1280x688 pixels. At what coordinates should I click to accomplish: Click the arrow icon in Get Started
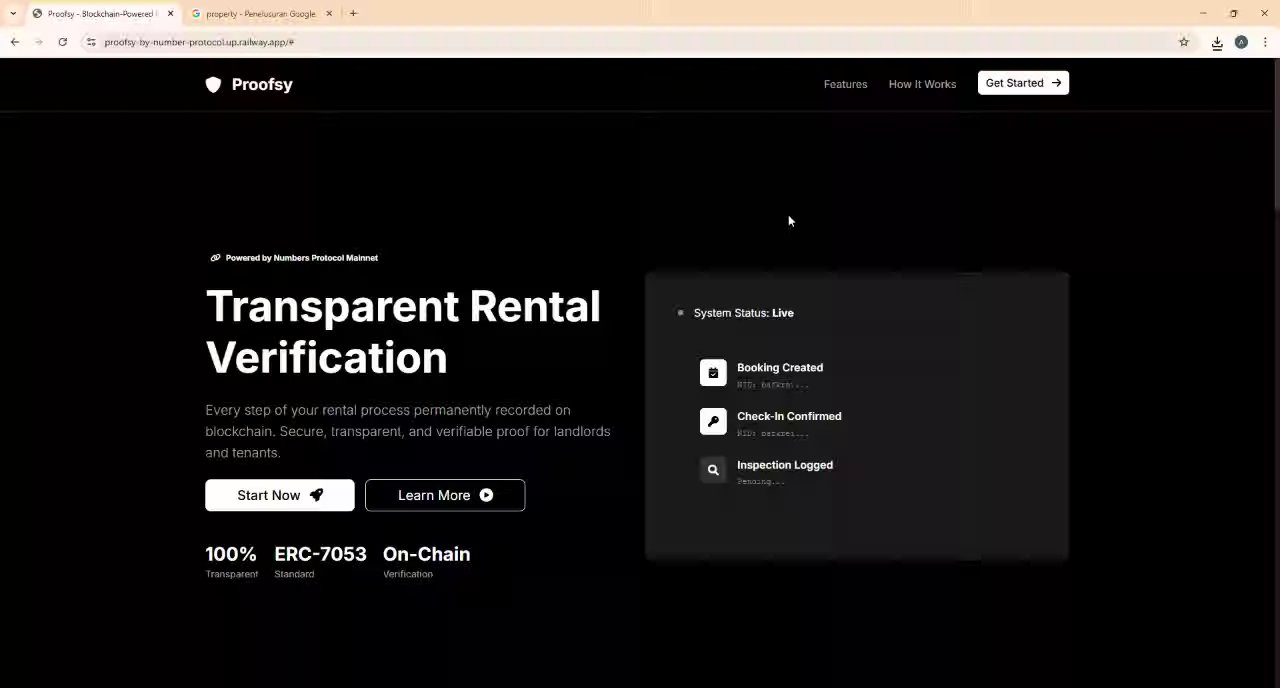[1056, 83]
